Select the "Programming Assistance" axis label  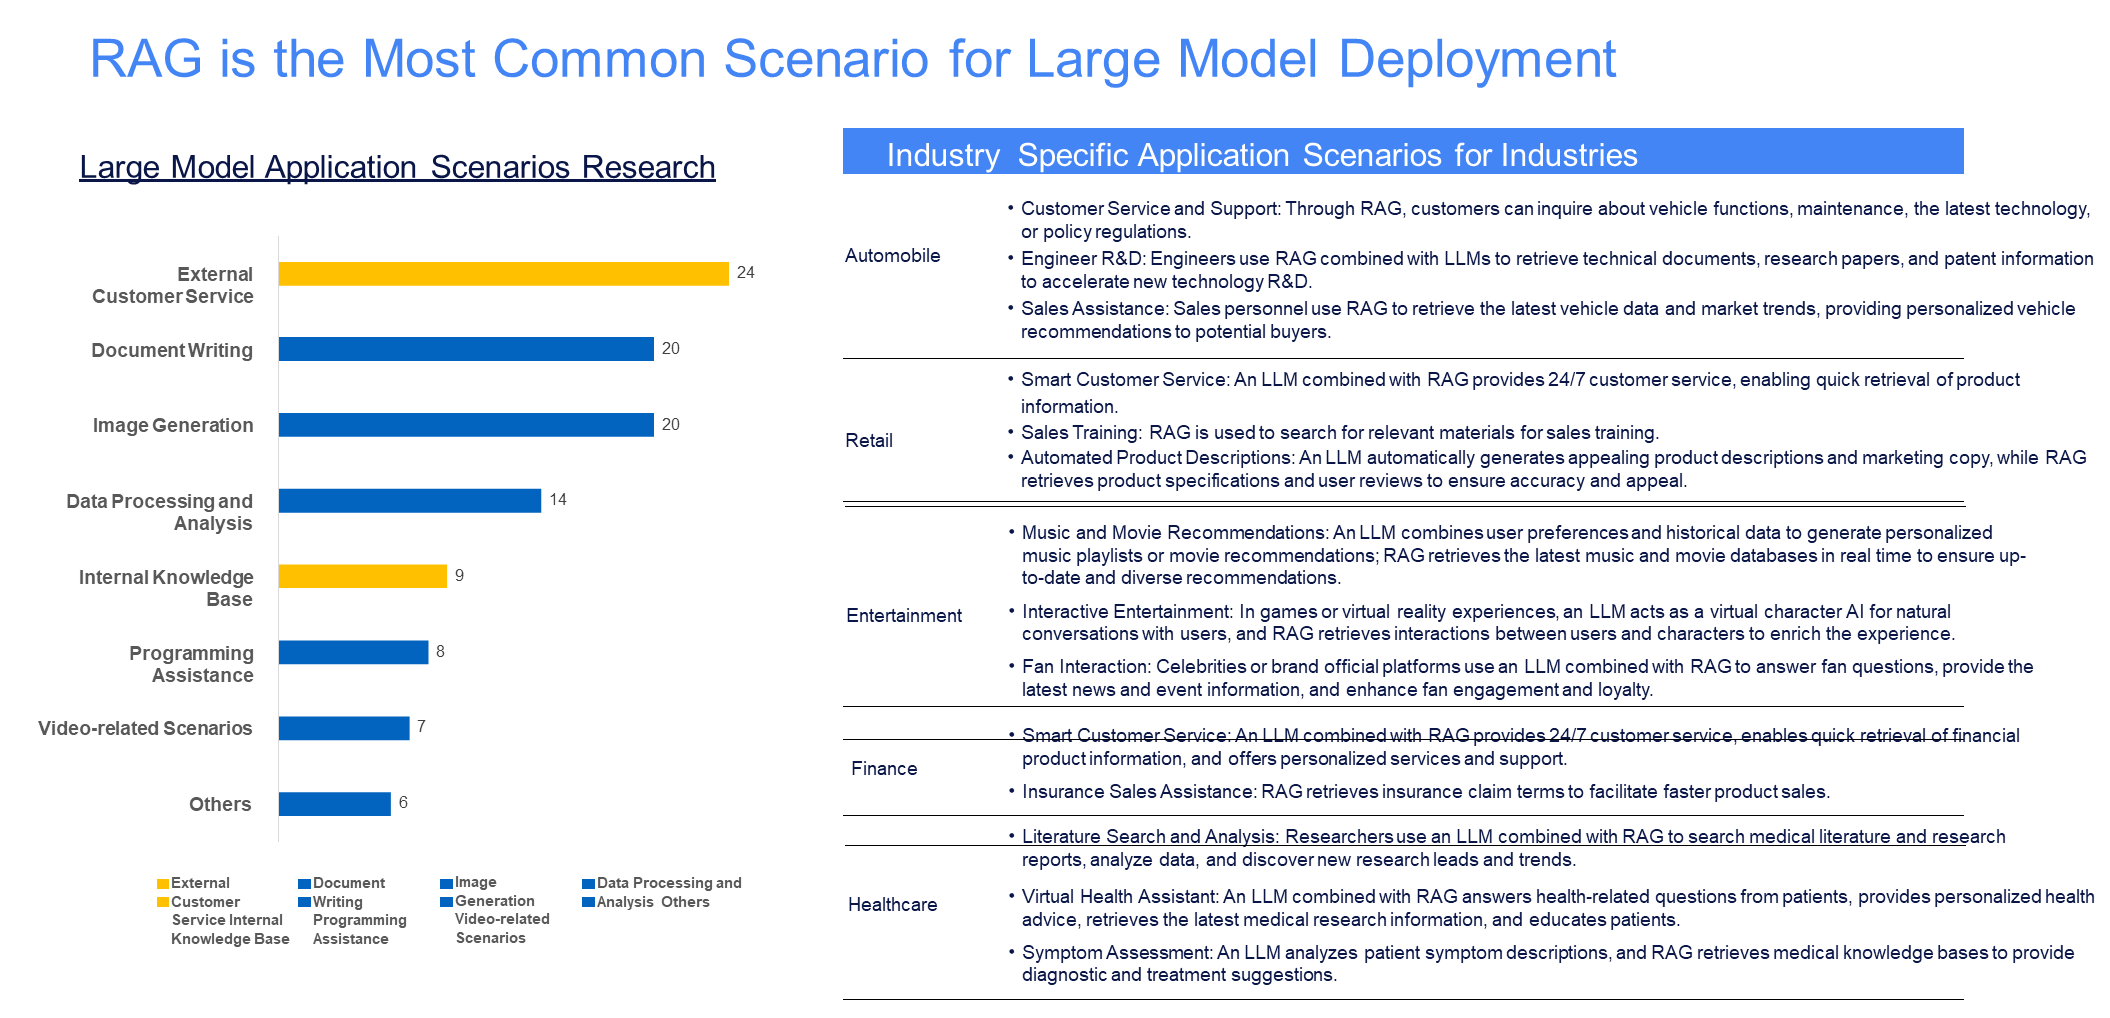pyautogui.click(x=191, y=664)
